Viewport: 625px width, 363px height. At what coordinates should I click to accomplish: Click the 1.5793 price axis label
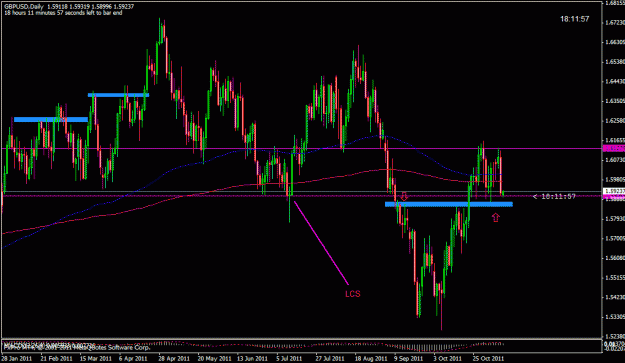[615, 219]
